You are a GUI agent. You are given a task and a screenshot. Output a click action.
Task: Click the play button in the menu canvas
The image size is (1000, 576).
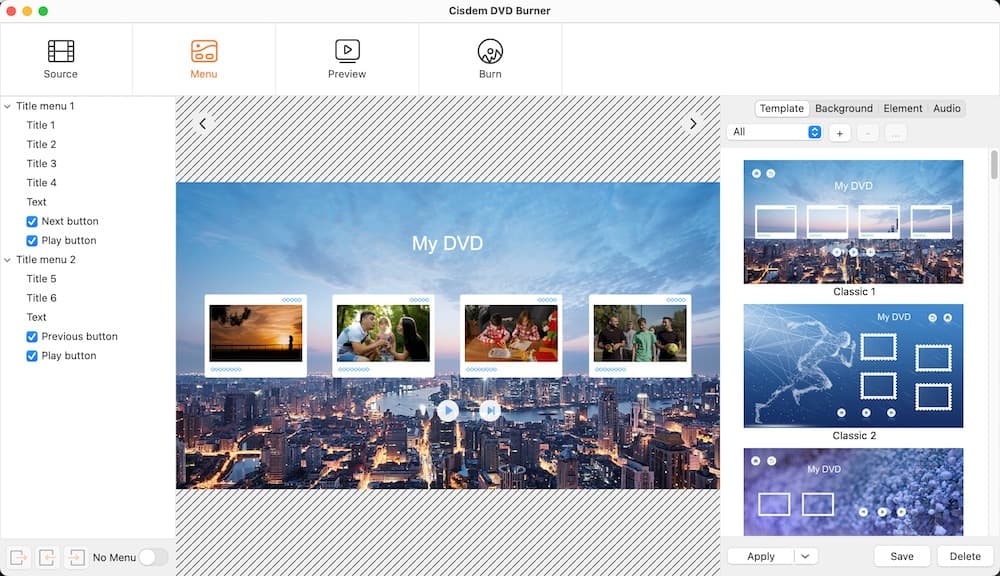coord(448,410)
